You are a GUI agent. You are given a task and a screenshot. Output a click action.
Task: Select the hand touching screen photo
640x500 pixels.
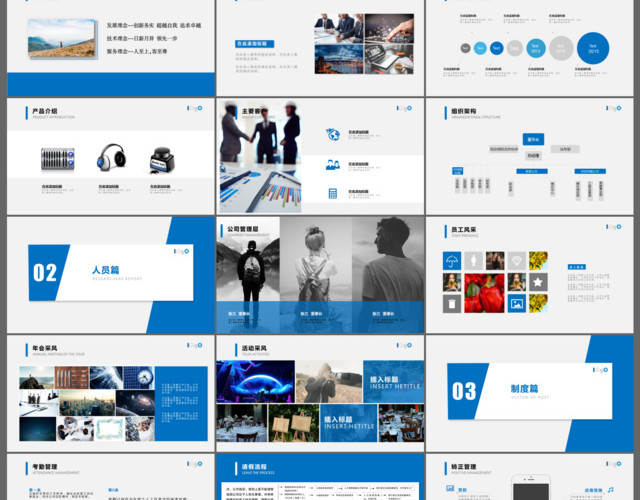[x=389, y=28]
